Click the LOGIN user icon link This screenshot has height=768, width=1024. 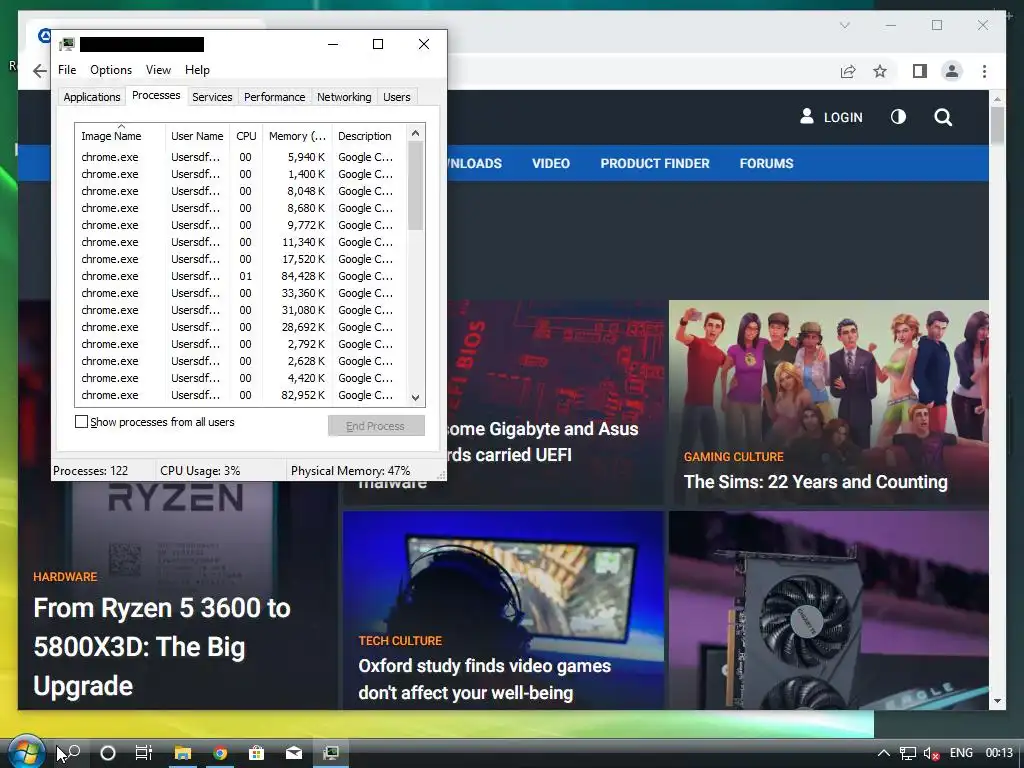pyautogui.click(x=831, y=117)
